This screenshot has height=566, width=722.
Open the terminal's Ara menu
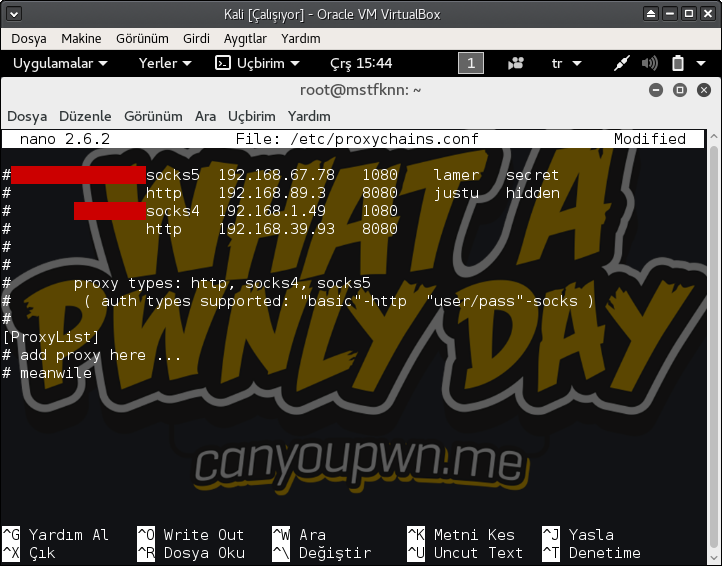coord(205,116)
